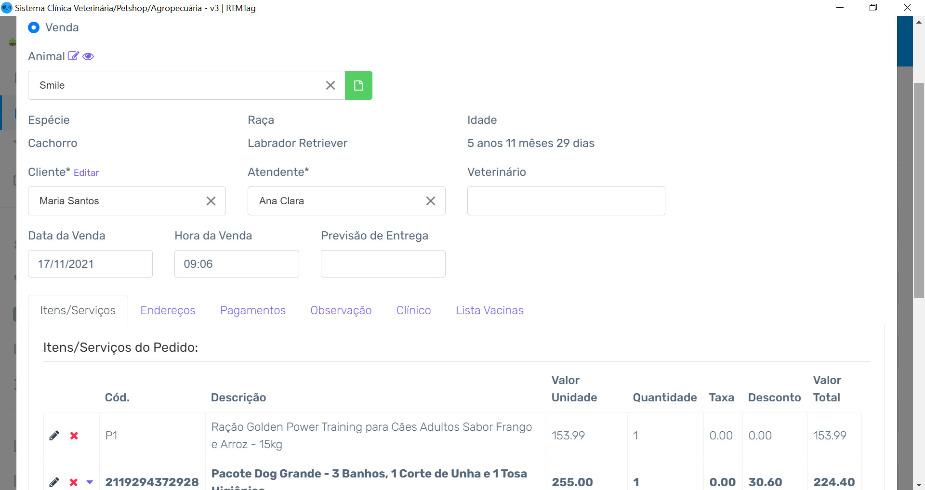Click the 224.40 total value

tap(834, 482)
